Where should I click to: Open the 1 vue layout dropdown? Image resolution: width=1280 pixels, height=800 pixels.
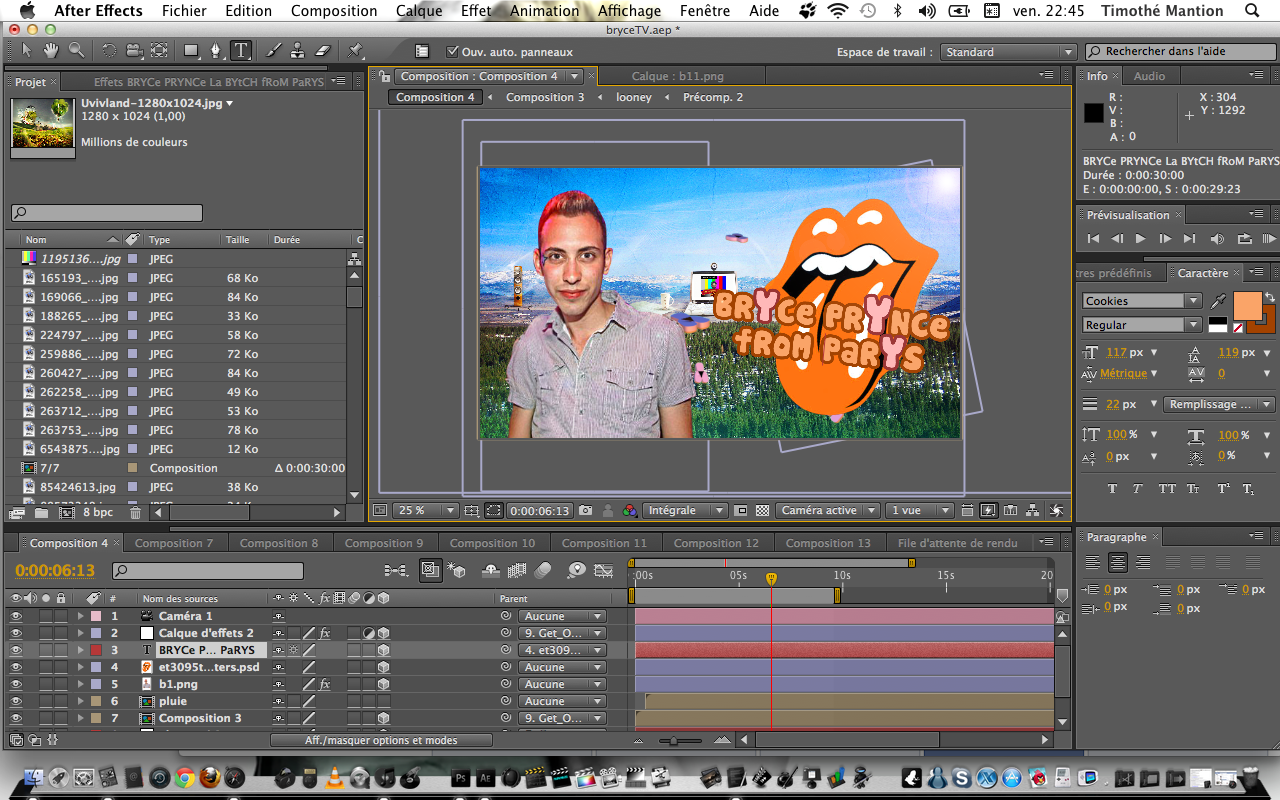click(920, 510)
